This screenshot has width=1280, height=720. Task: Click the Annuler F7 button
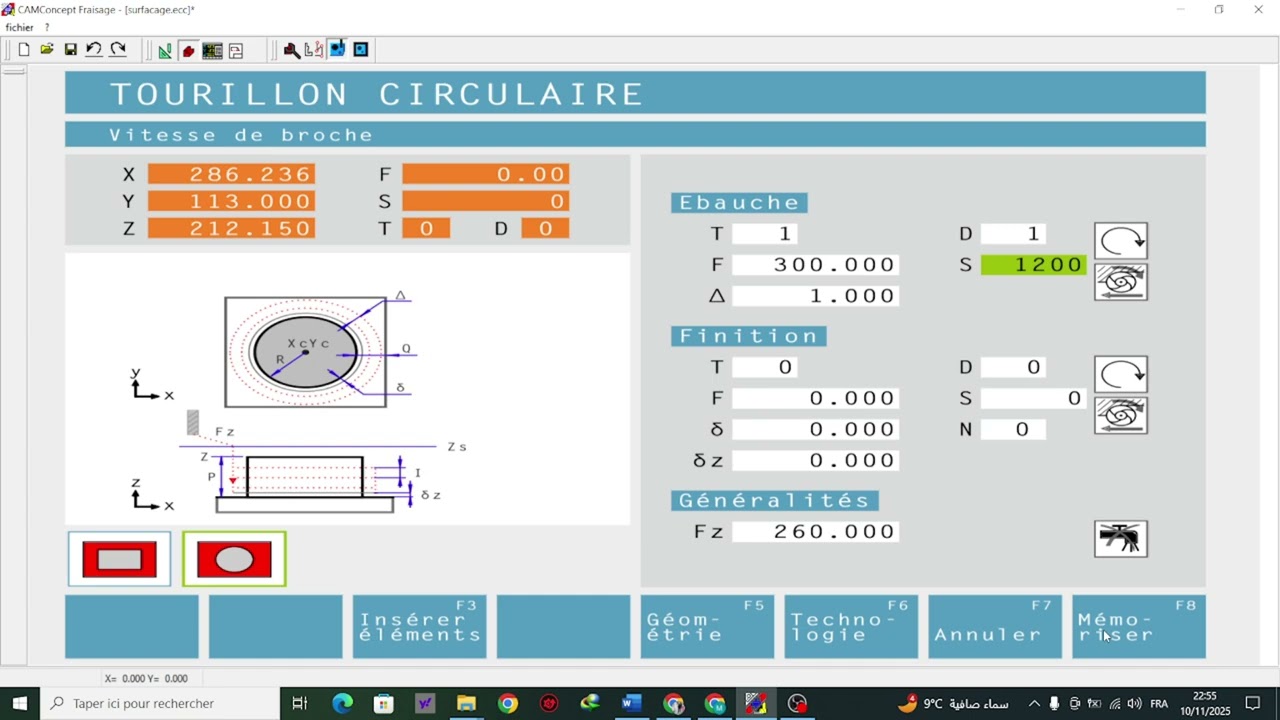pyautogui.click(x=995, y=627)
